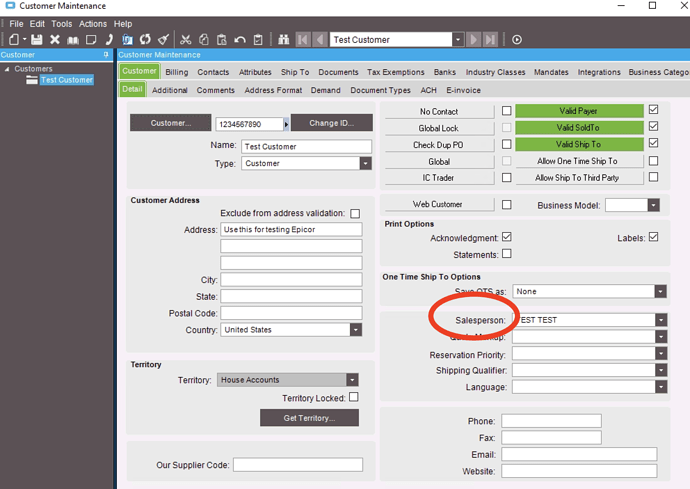This screenshot has width=690, height=489.
Task: Click the clipboard checklist toolbar icon
Action: click(258, 40)
